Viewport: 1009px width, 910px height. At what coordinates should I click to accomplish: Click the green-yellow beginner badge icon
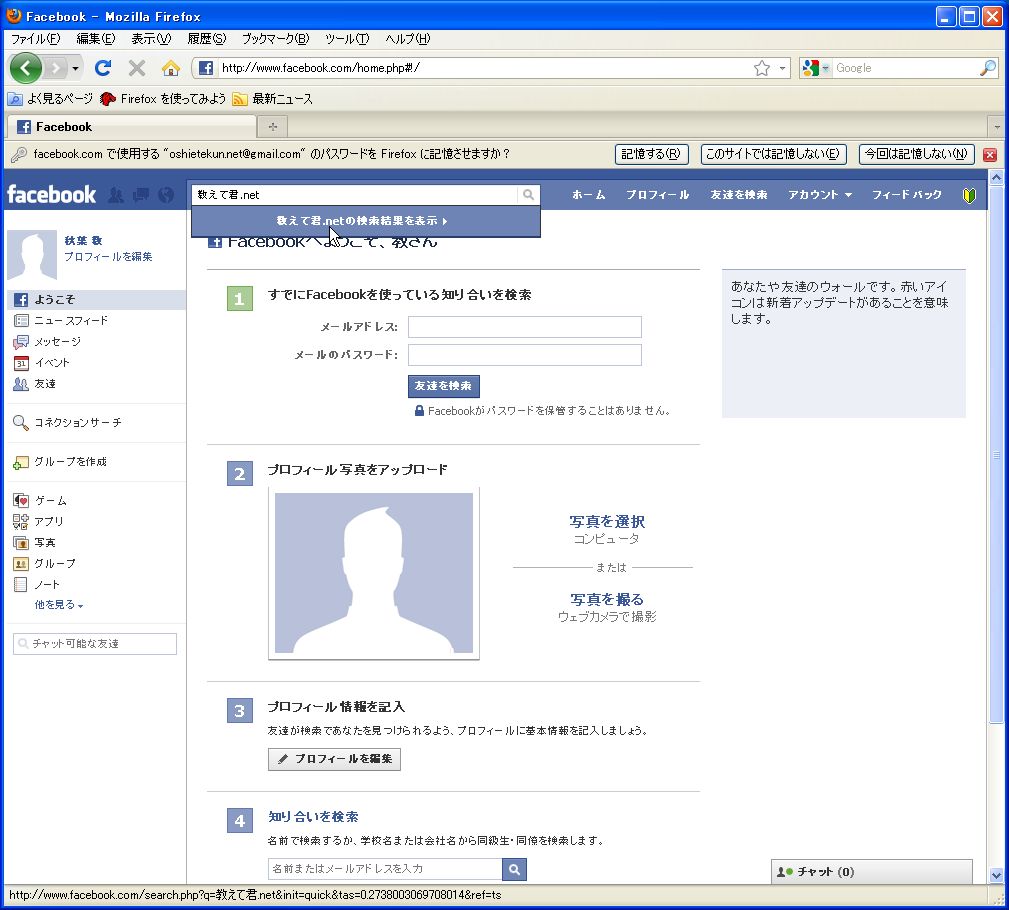click(x=969, y=195)
